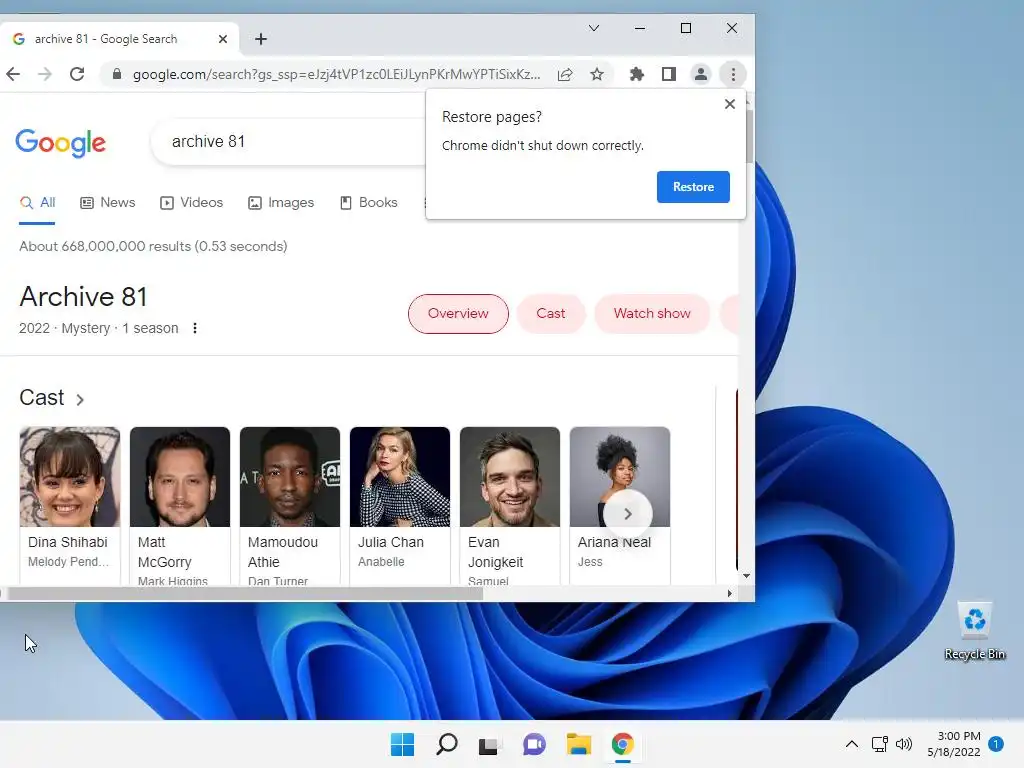Dismiss the Restore pages popup

(x=730, y=104)
